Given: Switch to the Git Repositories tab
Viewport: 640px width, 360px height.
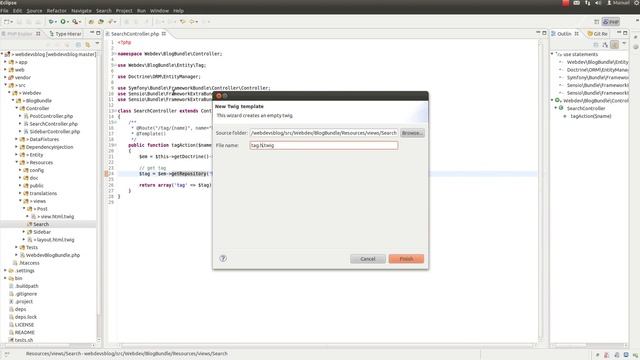Looking at the screenshot, I should click(x=597, y=34).
